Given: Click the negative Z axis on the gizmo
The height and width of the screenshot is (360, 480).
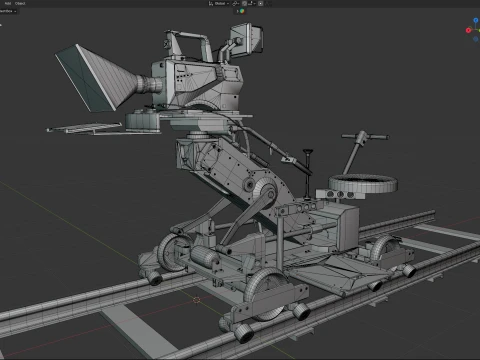Looking at the screenshot, I should 476,39.
